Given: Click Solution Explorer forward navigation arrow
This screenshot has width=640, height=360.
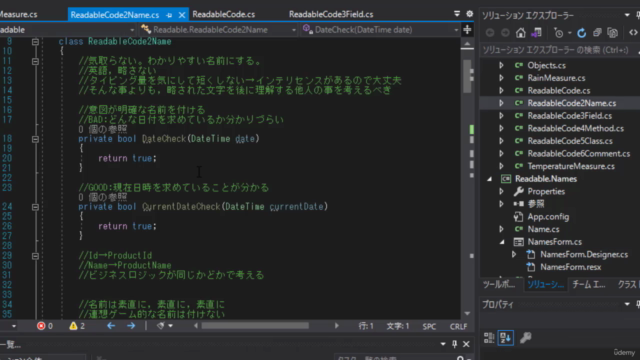Looking at the screenshot, I should click(x=505, y=33).
